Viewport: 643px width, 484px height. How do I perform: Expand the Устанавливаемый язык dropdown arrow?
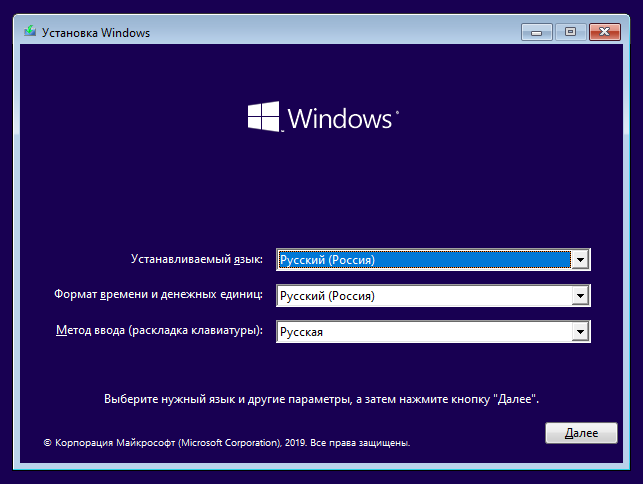tap(580, 260)
